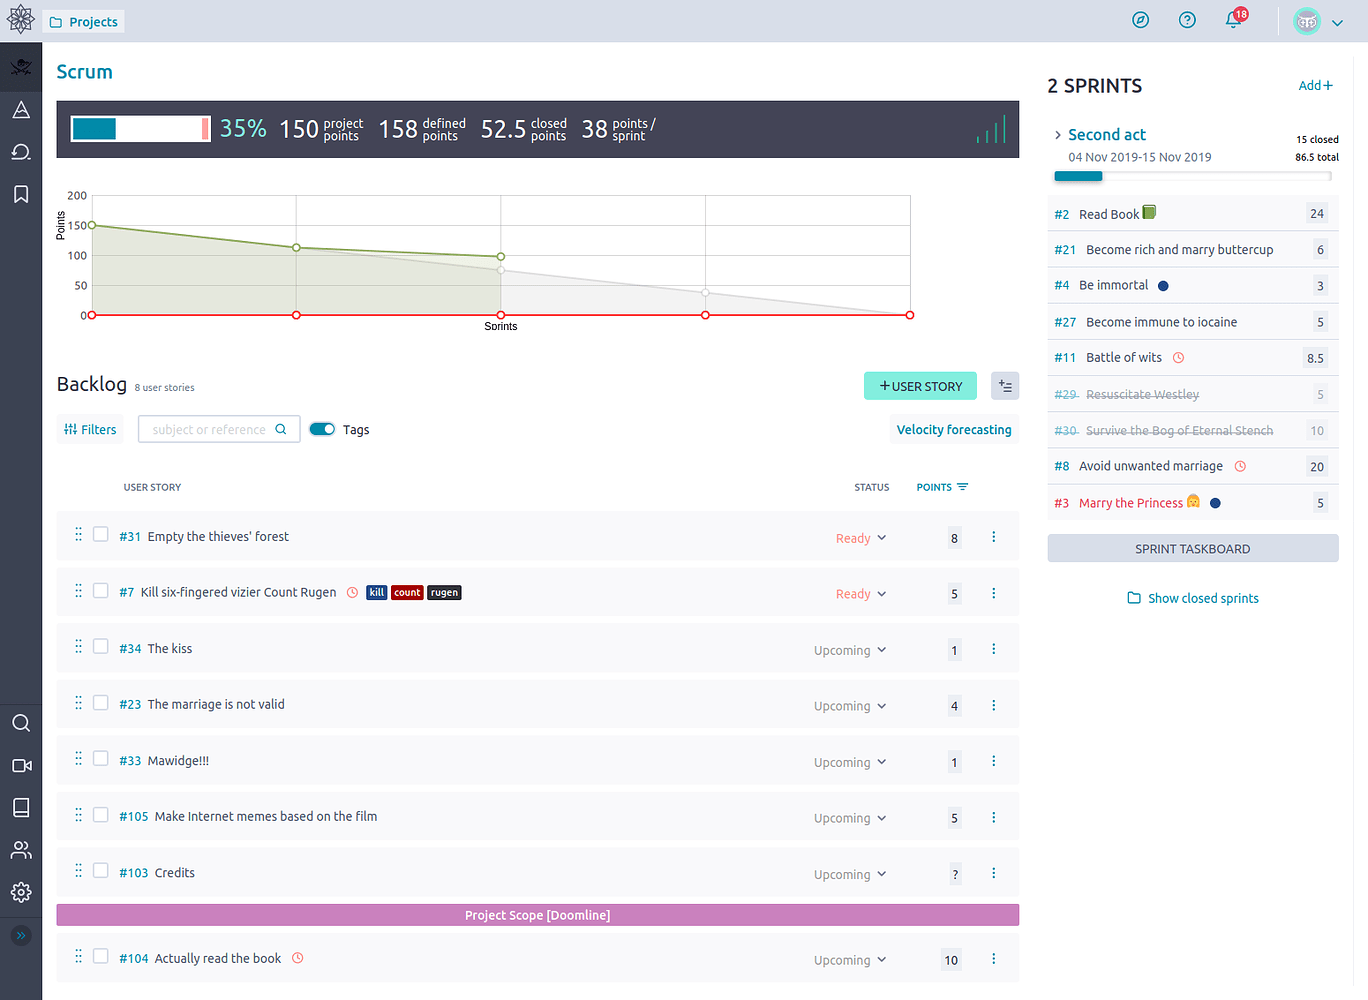Open Settings gear in sidebar
This screenshot has height=1000, width=1368.
coord(21,892)
